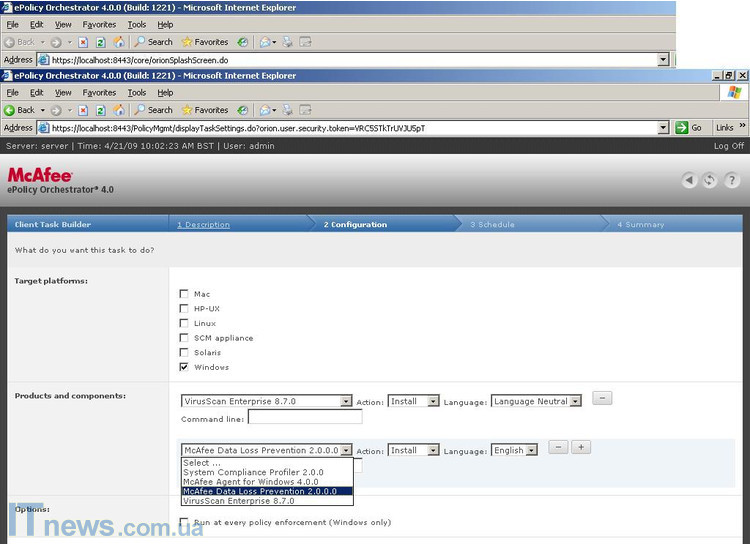The height and width of the screenshot is (544, 750).
Task: Check the HP-UX platform checkbox
Action: 184,309
